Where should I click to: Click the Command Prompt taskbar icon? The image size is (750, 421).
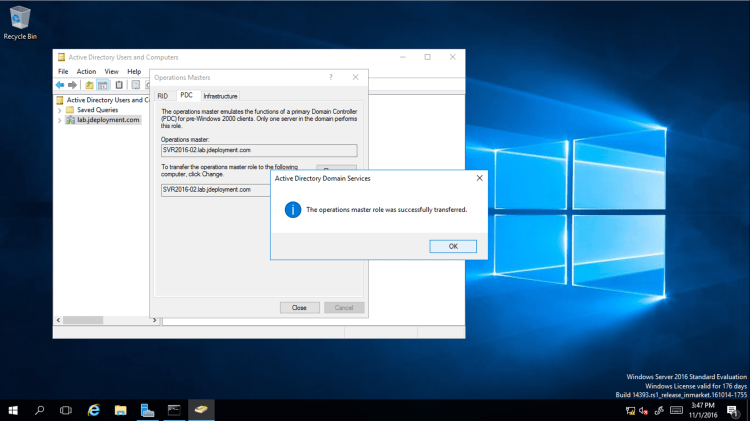[174, 410]
